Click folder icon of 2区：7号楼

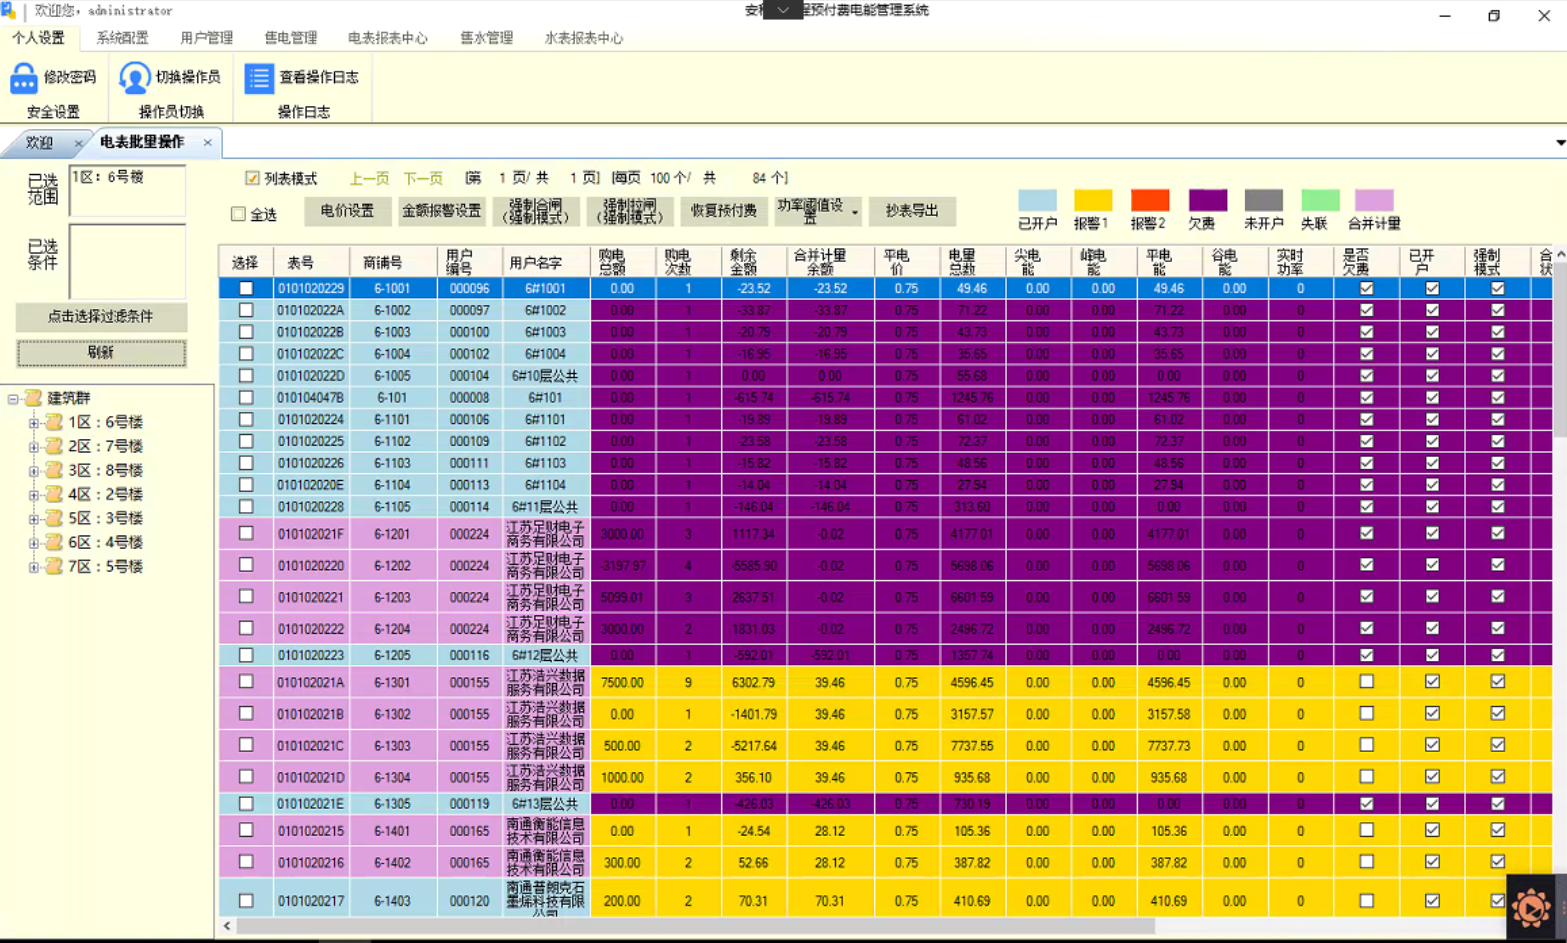(x=54, y=446)
